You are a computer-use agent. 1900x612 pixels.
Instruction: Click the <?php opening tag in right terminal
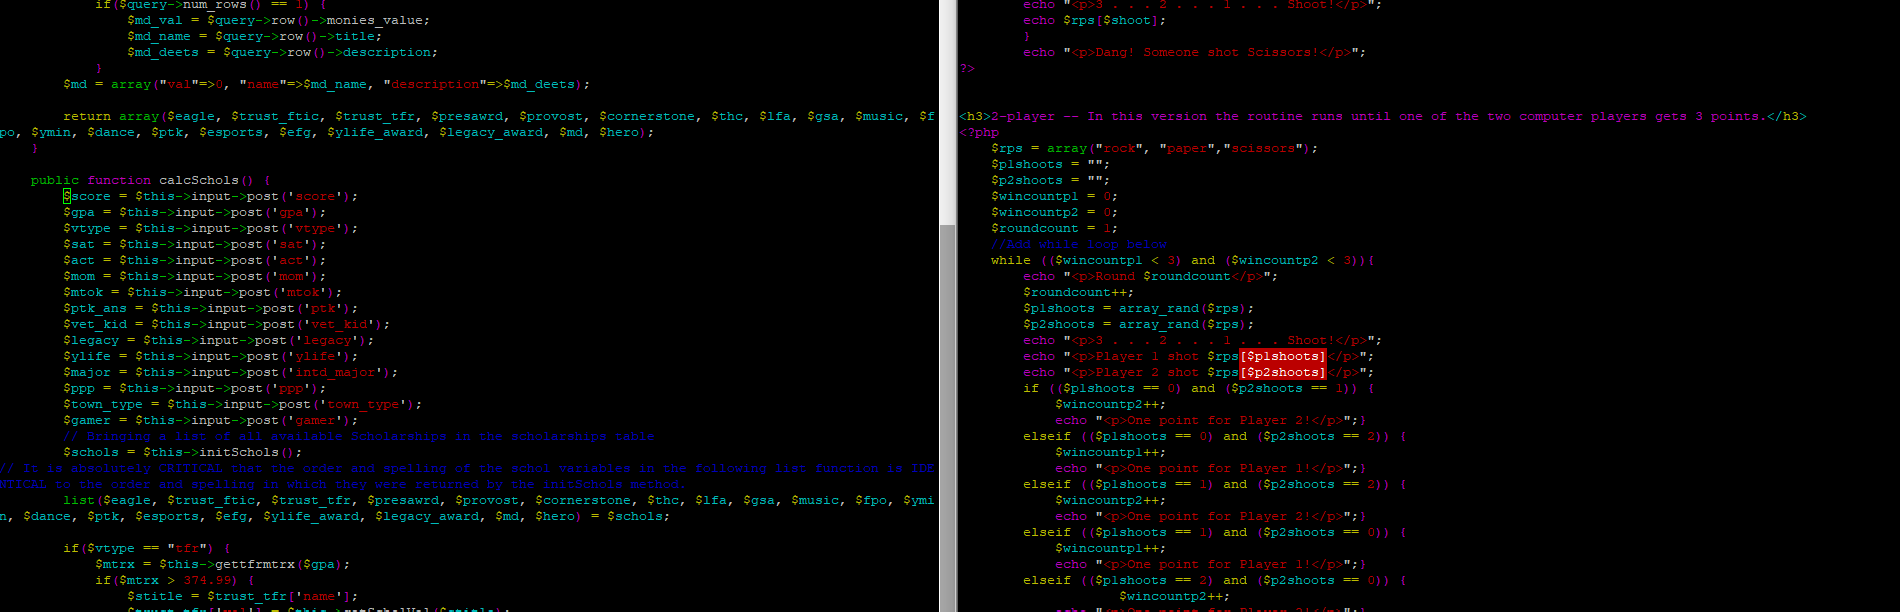point(979,132)
